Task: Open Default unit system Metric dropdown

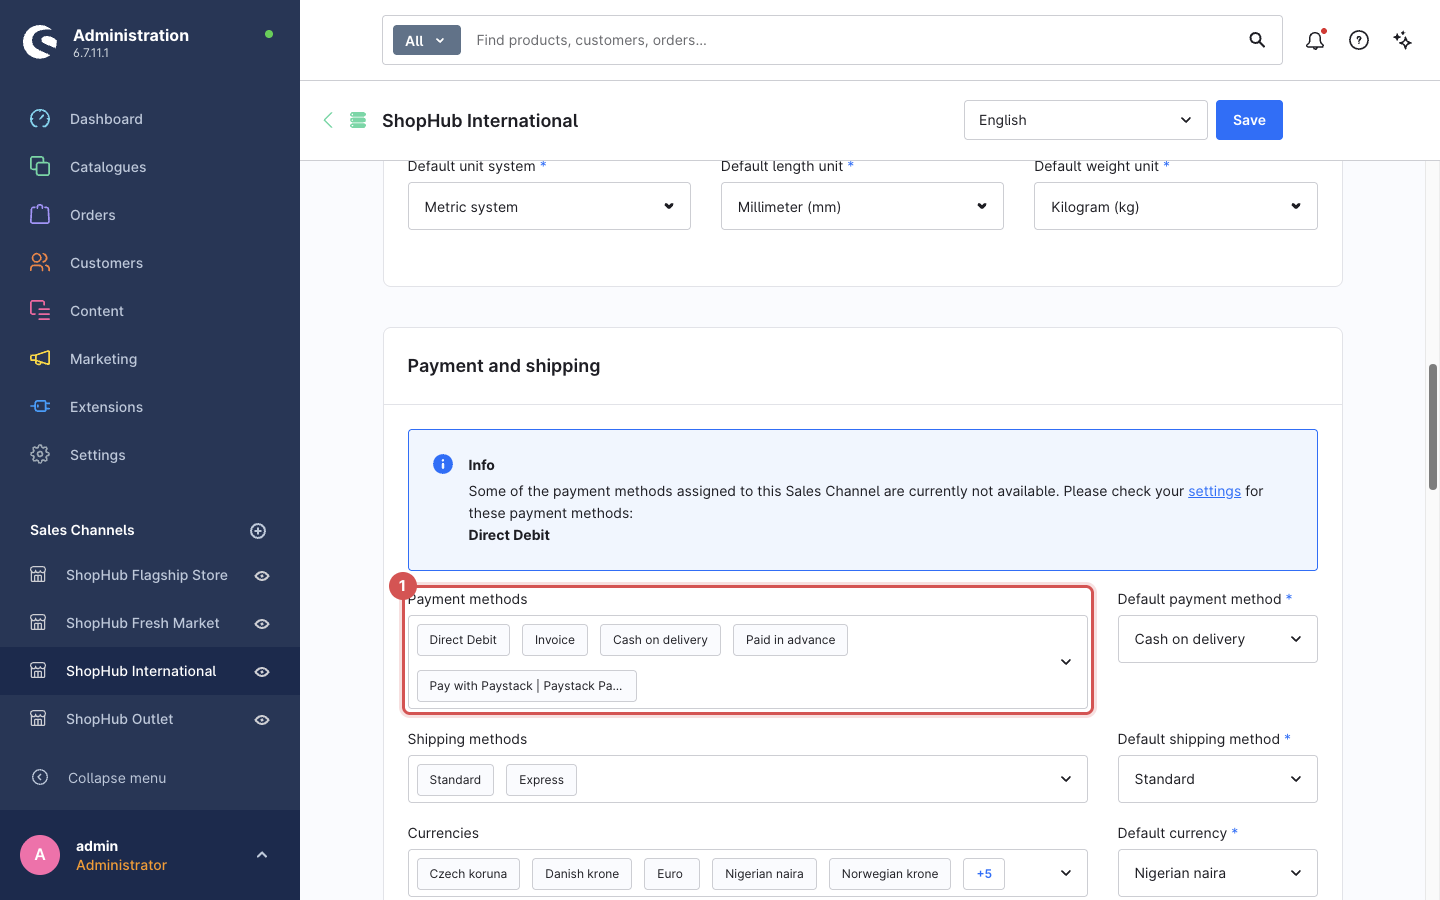Action: 549,206
